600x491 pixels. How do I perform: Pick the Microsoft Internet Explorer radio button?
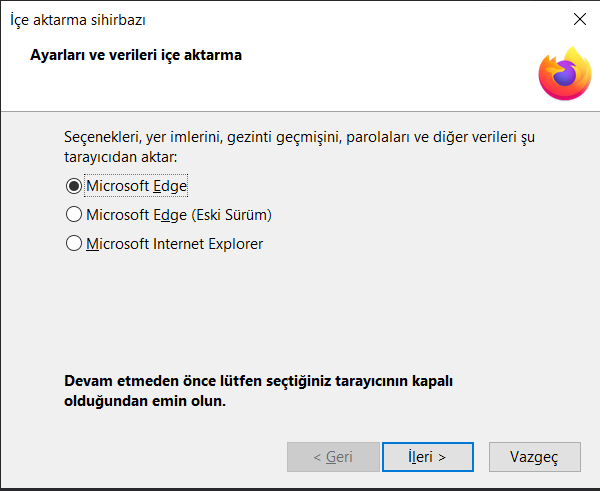click(x=73, y=243)
